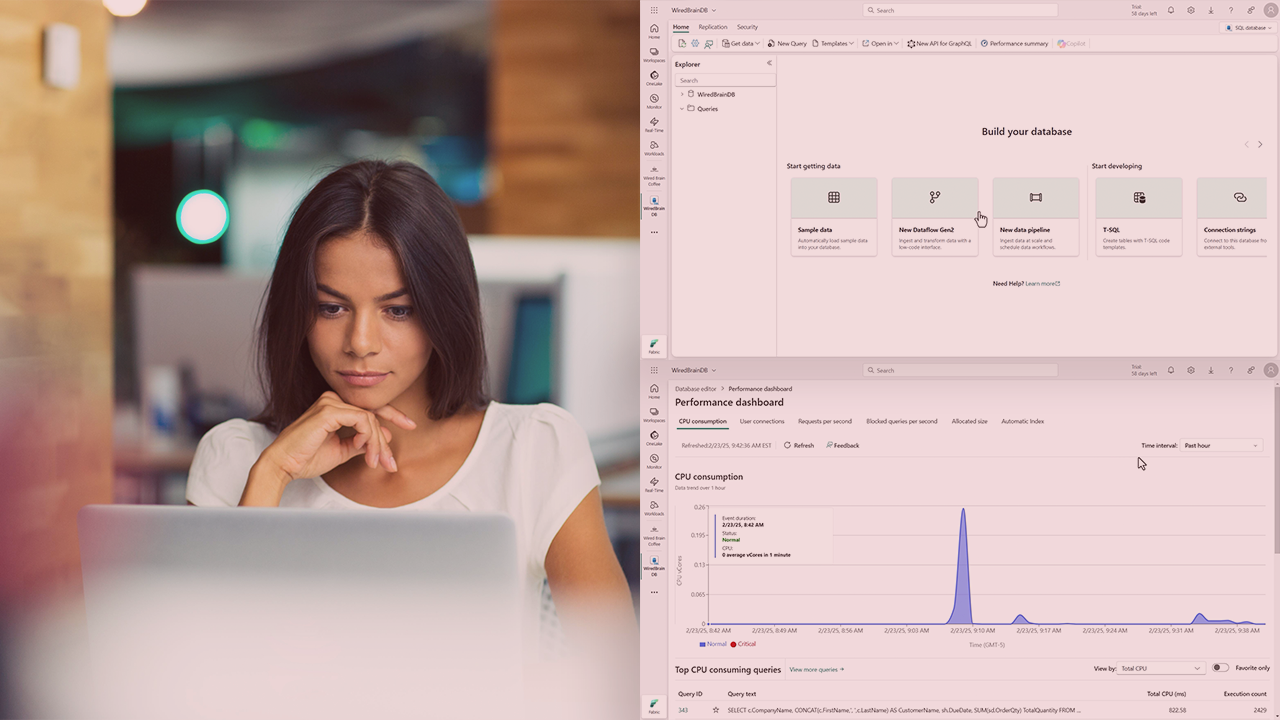Image resolution: width=1280 pixels, height=720 pixels.
Task: Toggle the Critical series in chart legend
Action: (x=742, y=644)
